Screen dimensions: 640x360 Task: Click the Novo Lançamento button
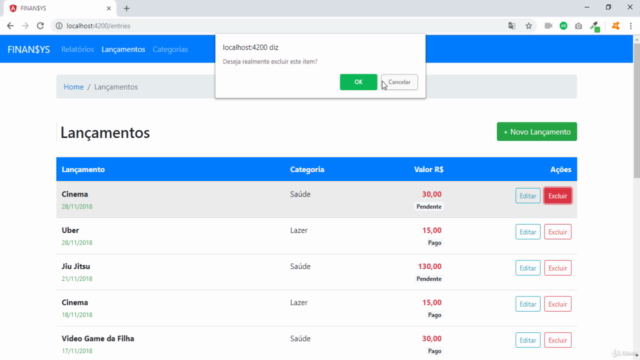coord(537,132)
